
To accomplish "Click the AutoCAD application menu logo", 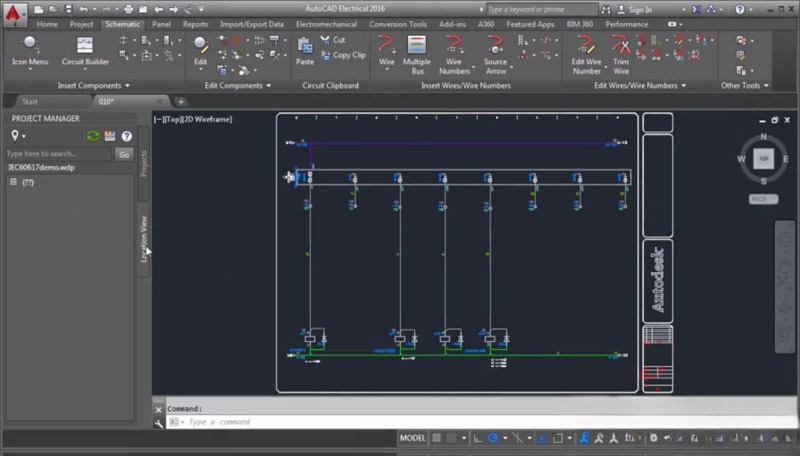I will point(13,14).
